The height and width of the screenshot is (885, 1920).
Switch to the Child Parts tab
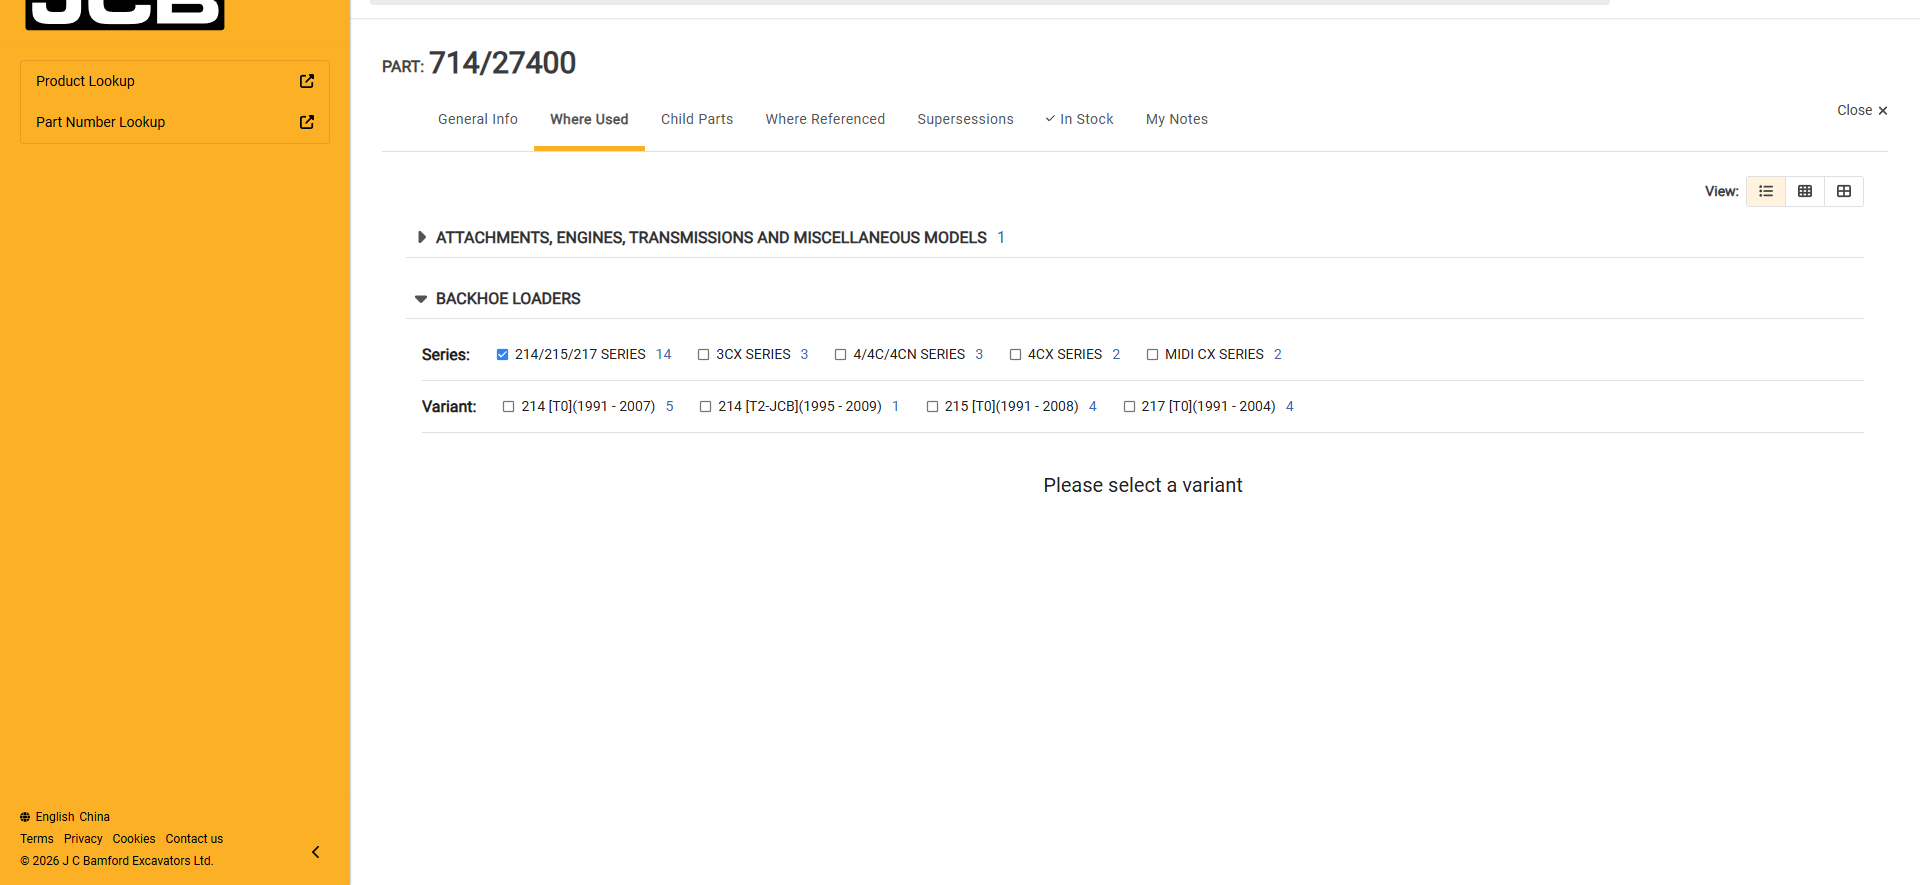[697, 119]
